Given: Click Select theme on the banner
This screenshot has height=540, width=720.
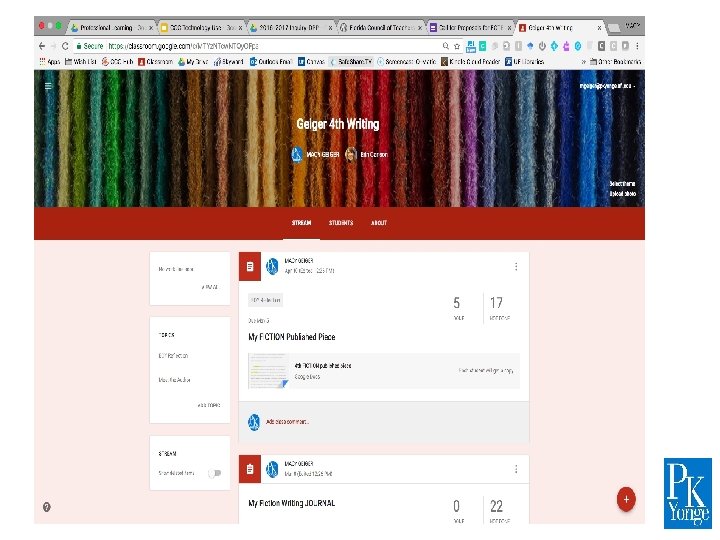Looking at the screenshot, I should (622, 184).
